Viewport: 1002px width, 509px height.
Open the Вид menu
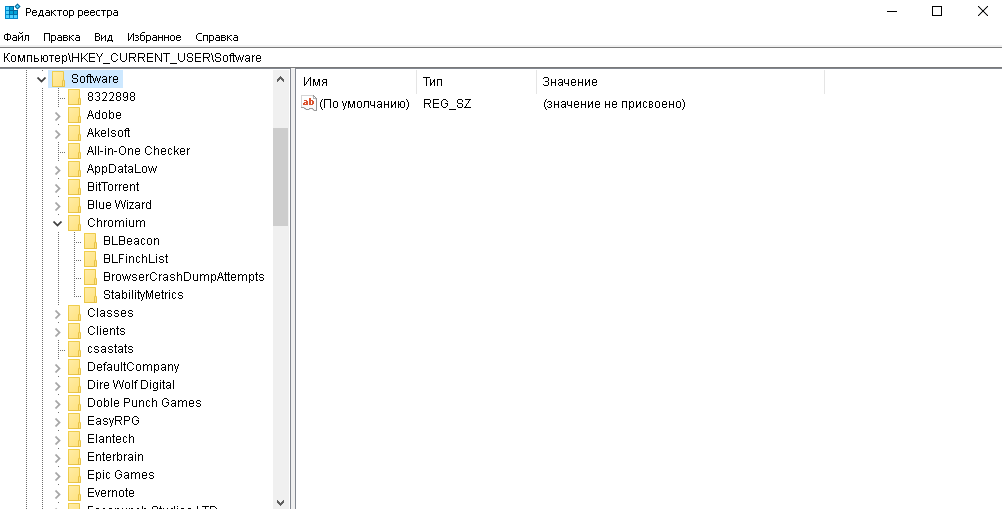click(x=104, y=37)
